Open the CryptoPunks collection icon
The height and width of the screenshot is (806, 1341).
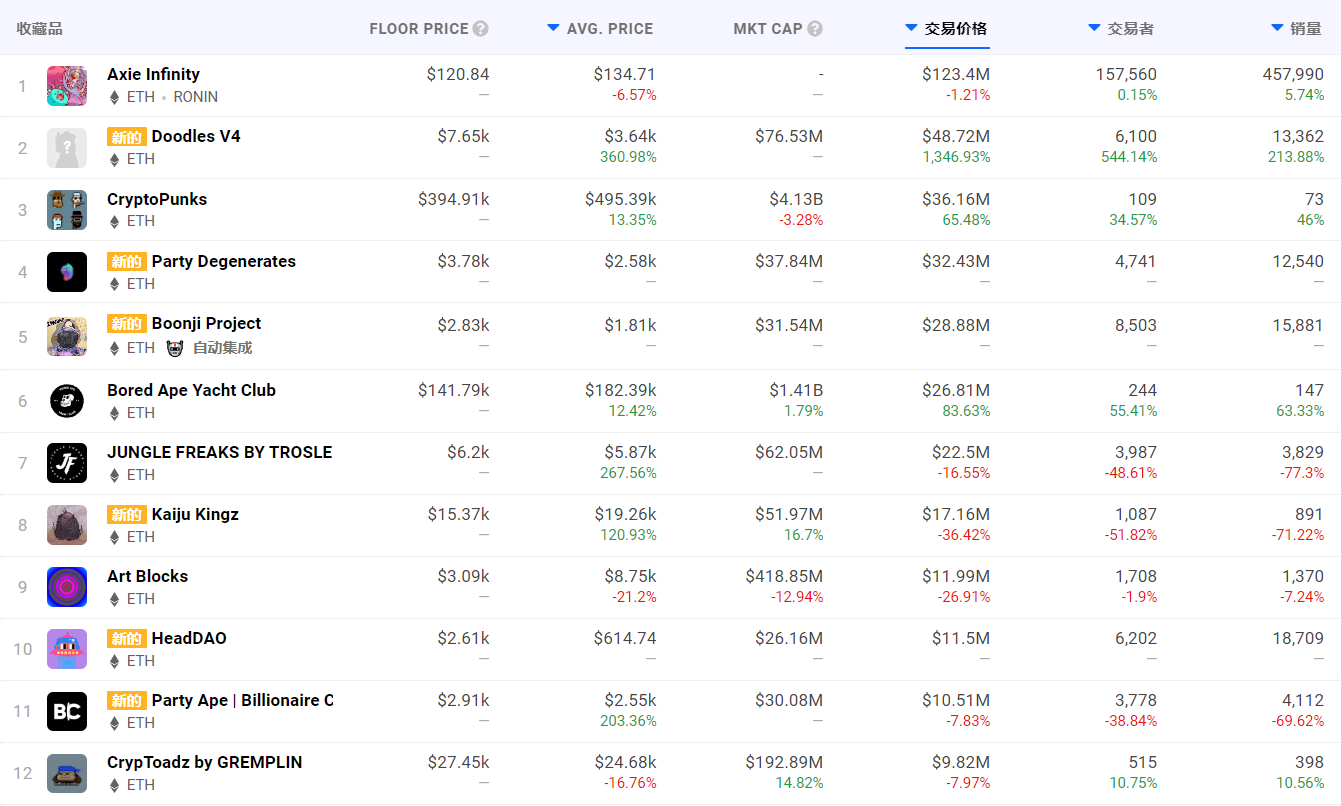pyautogui.click(x=67, y=210)
